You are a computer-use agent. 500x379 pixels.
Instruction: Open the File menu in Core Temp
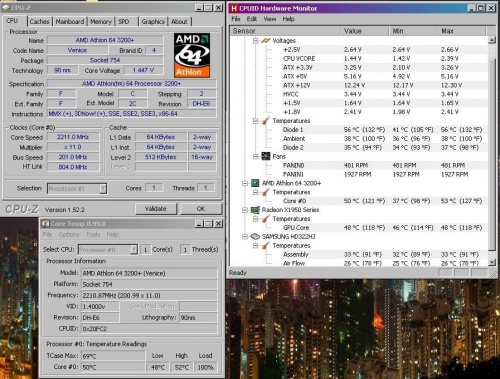point(47,234)
